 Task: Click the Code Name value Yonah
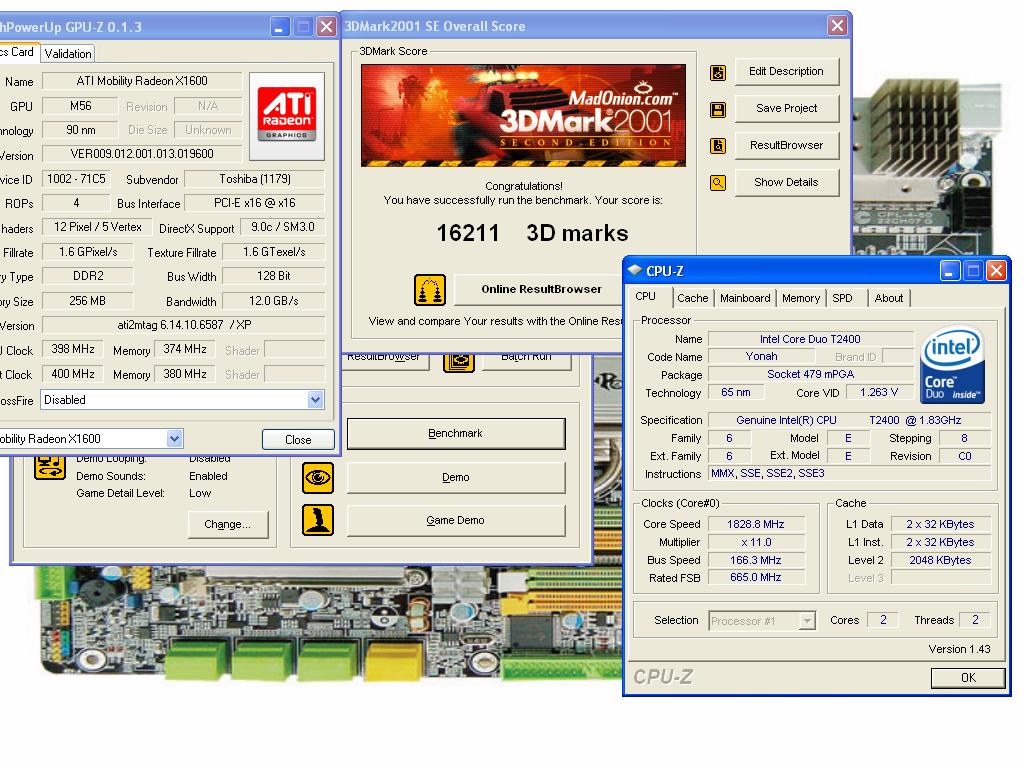pos(761,357)
